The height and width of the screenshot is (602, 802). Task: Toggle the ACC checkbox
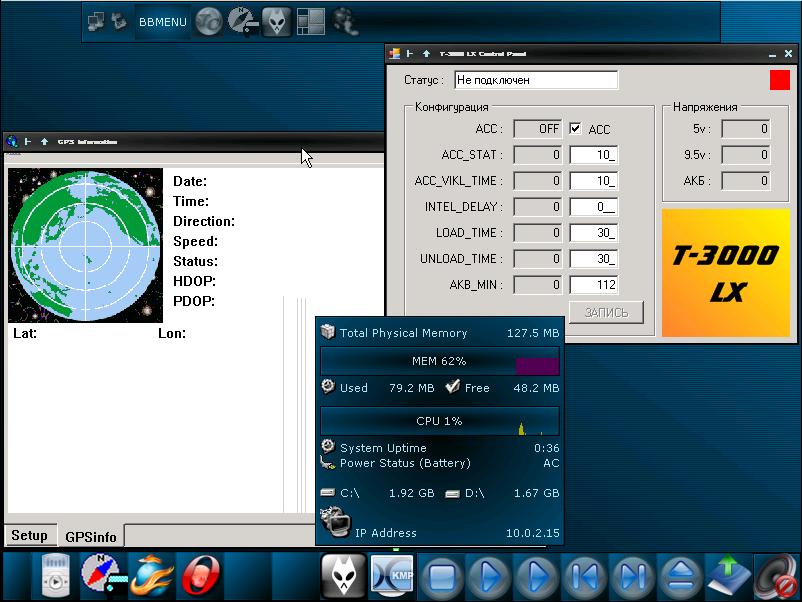575,128
